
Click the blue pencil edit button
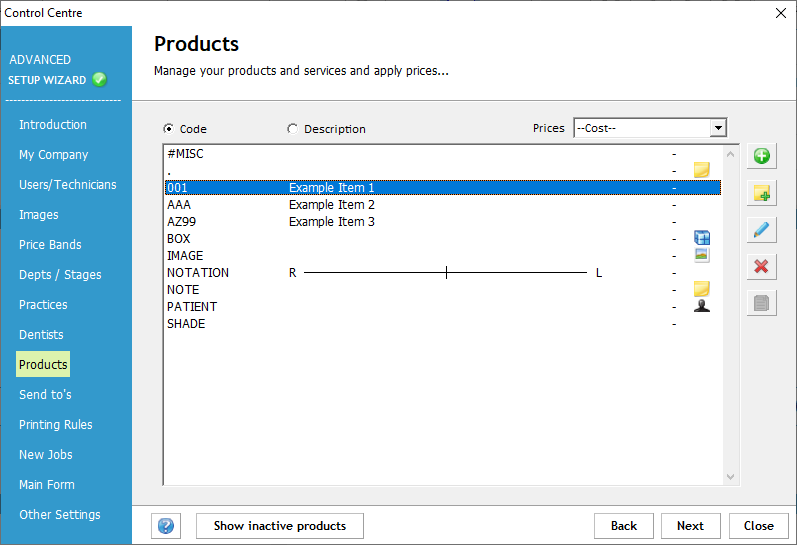(x=761, y=230)
